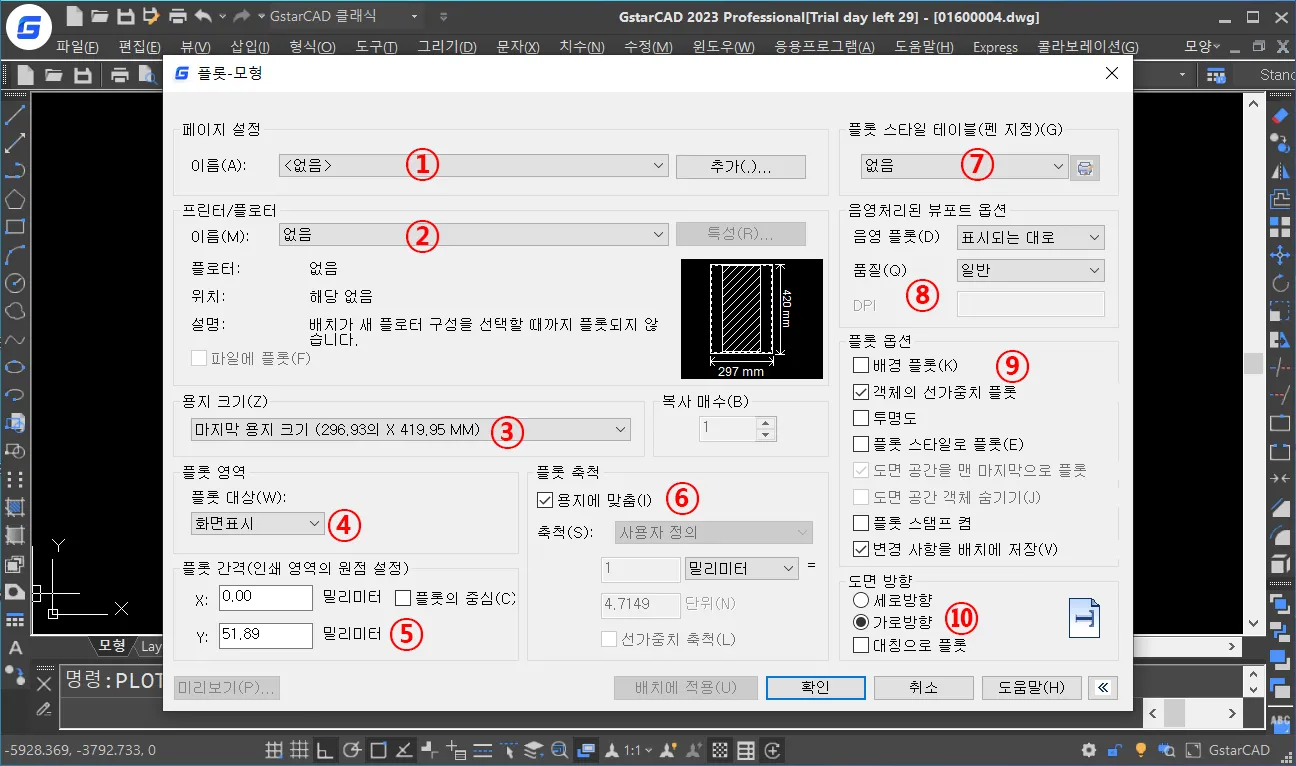1296x766 pixels.
Task: Click the X offset input field
Action: pos(266,597)
